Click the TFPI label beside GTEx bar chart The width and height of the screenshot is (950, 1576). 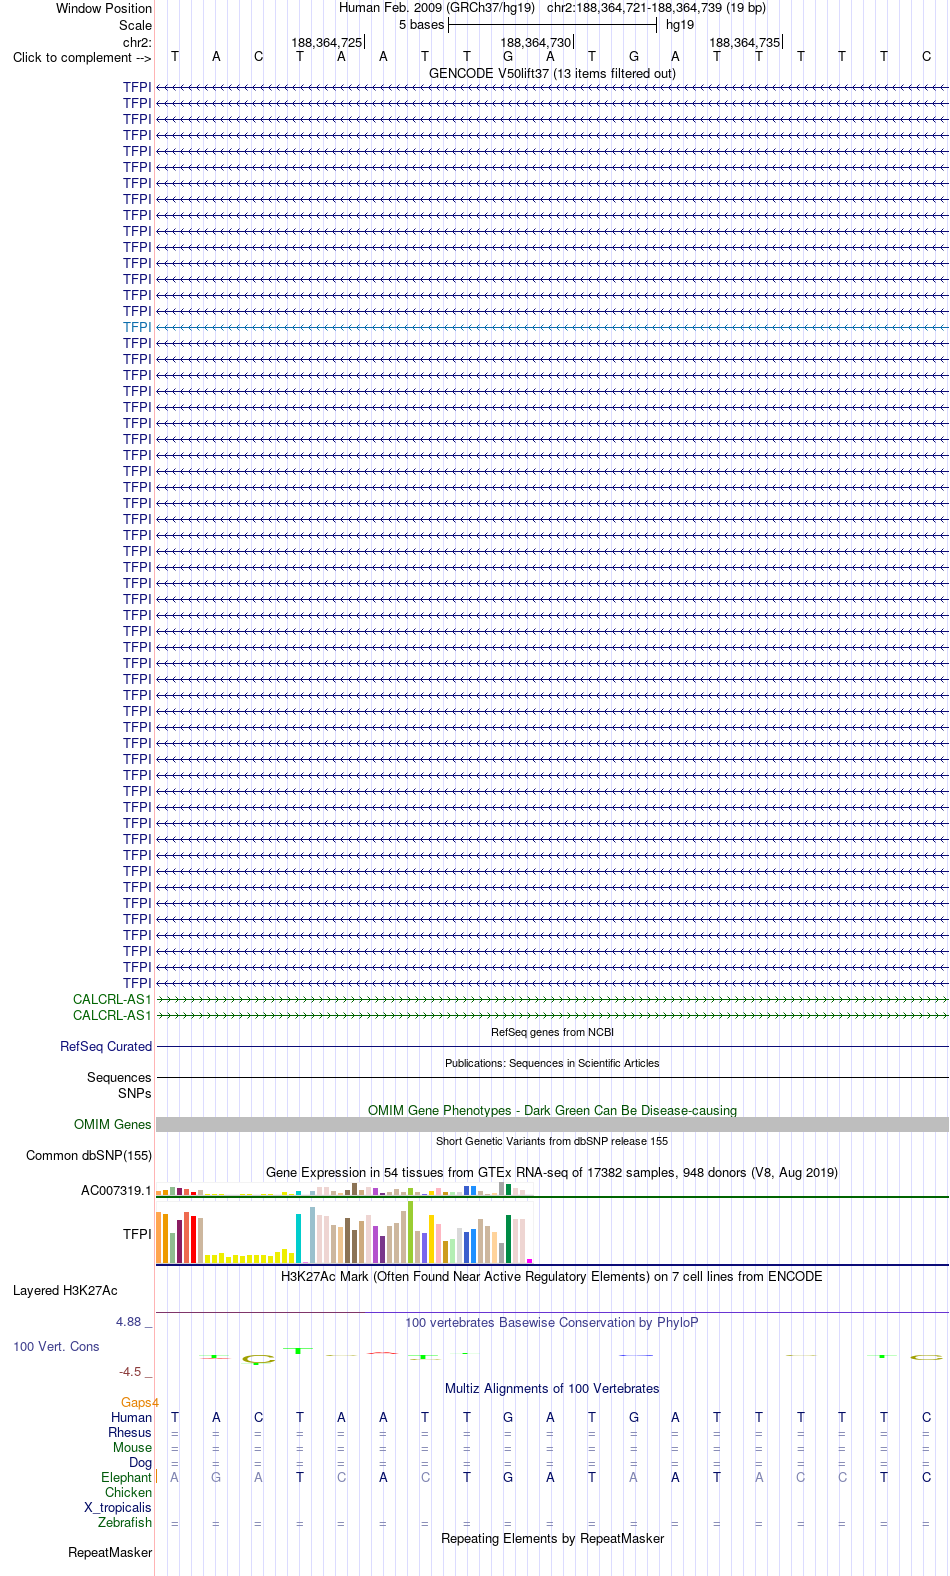tap(137, 1234)
